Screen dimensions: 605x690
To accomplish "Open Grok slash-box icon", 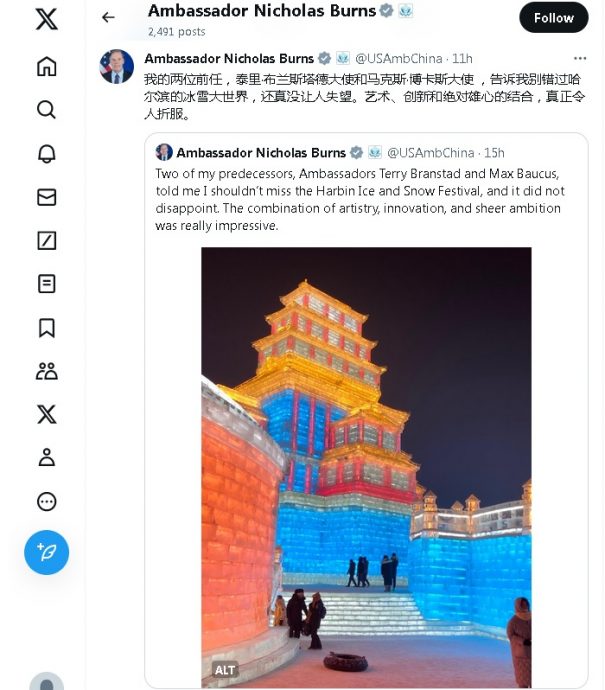I will (x=47, y=241).
